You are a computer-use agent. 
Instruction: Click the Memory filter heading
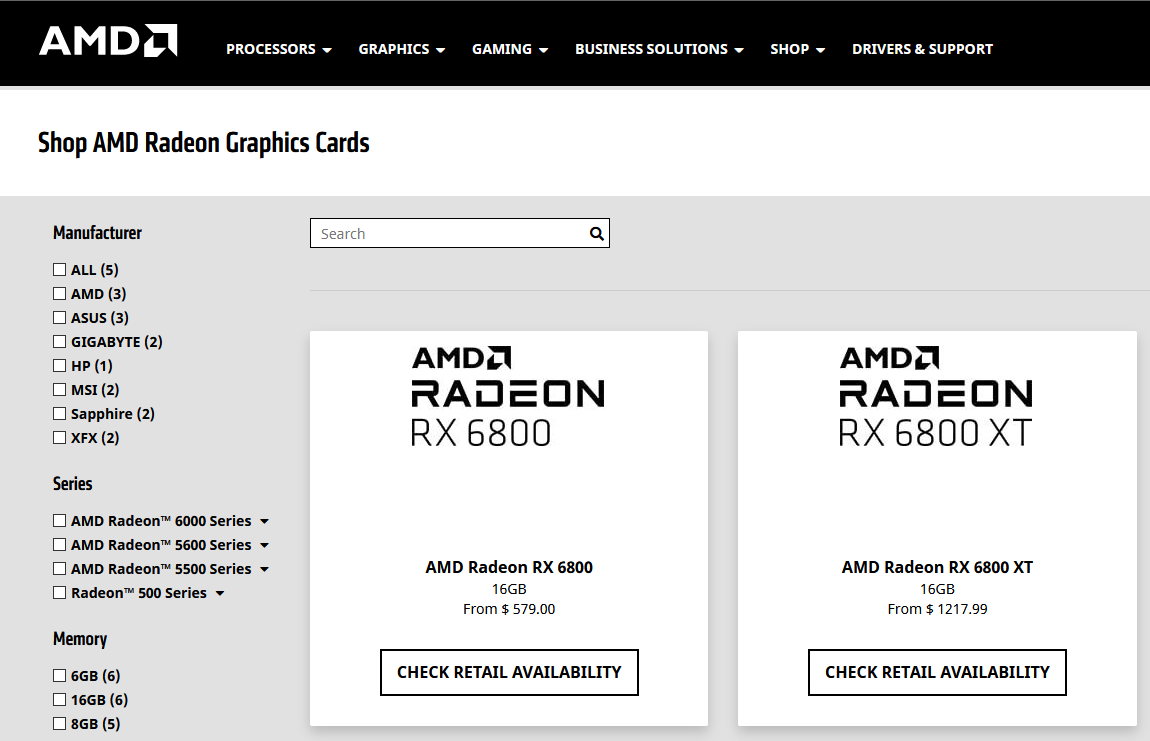pos(80,639)
